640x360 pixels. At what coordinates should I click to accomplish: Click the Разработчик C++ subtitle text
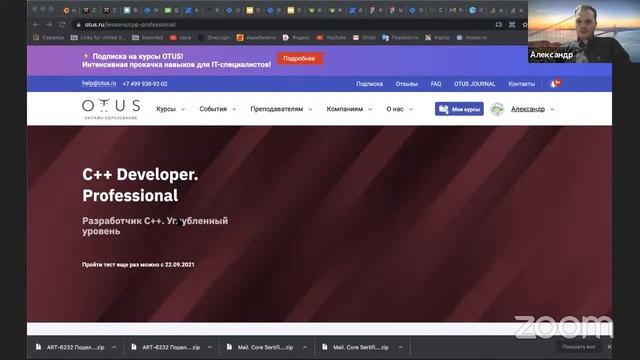click(x=155, y=226)
